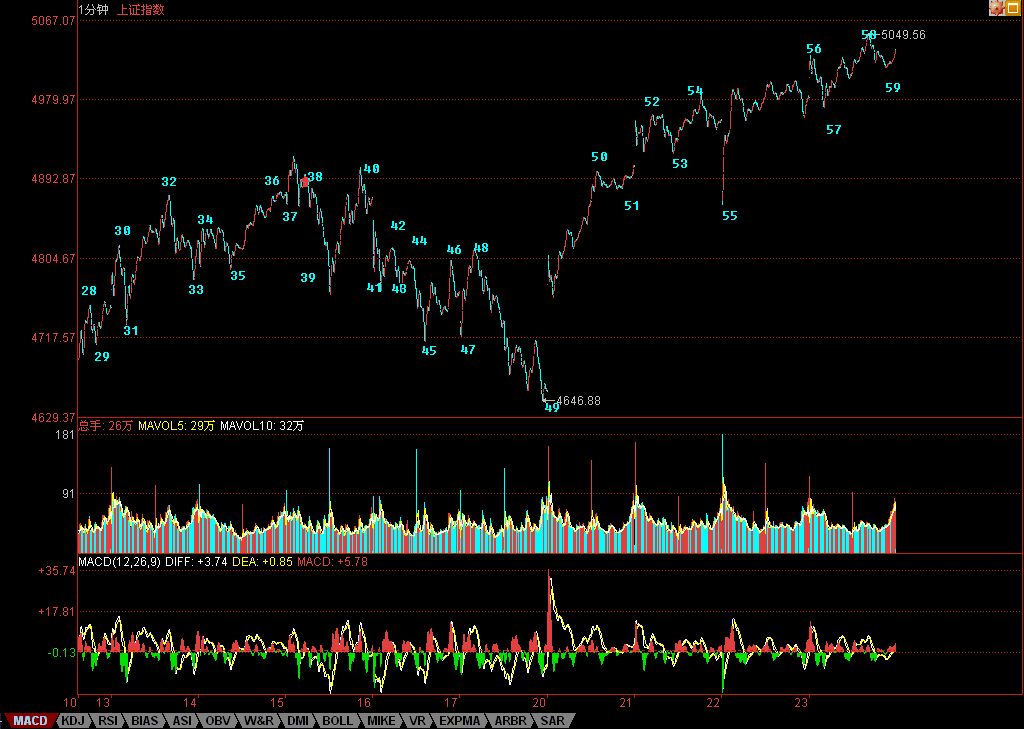Switch to the OBV indicator tab
This screenshot has height=729, width=1024.
point(219,720)
